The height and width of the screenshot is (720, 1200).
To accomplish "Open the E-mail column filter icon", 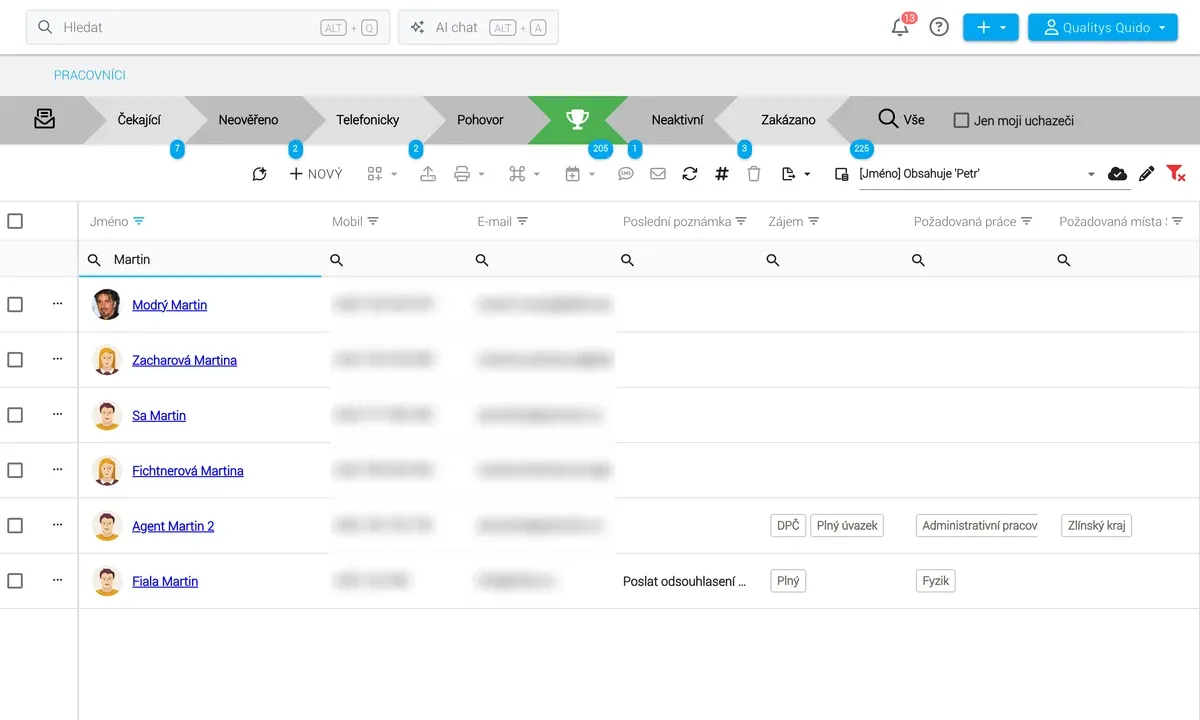I will [x=522, y=221].
